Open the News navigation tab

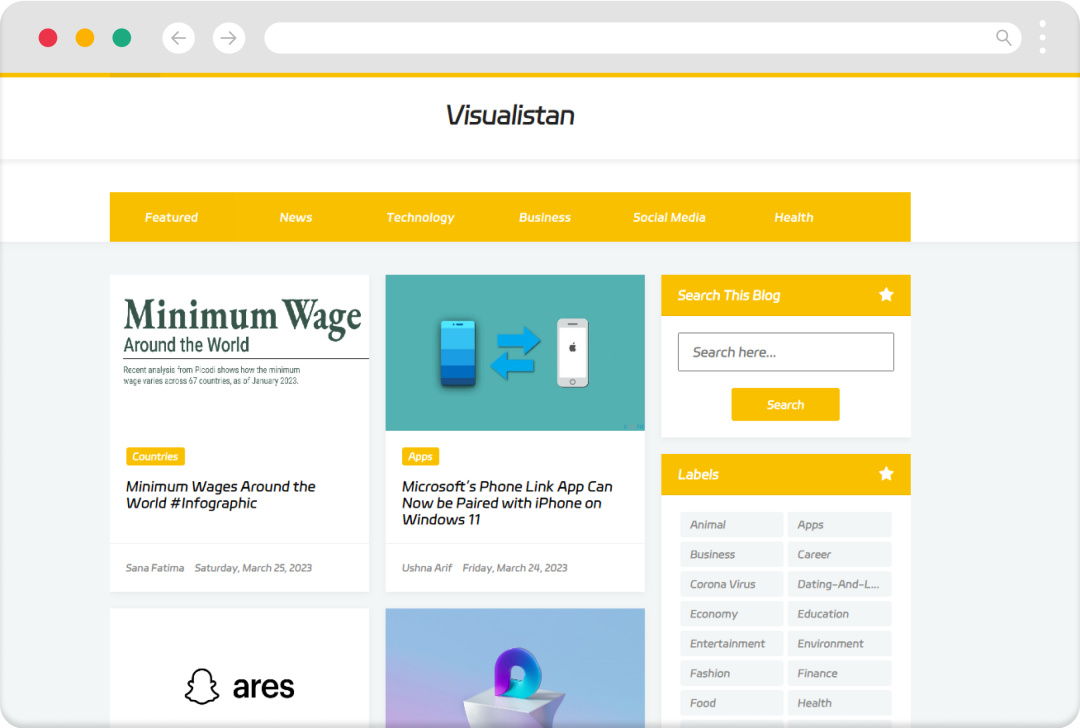pyautogui.click(x=296, y=218)
